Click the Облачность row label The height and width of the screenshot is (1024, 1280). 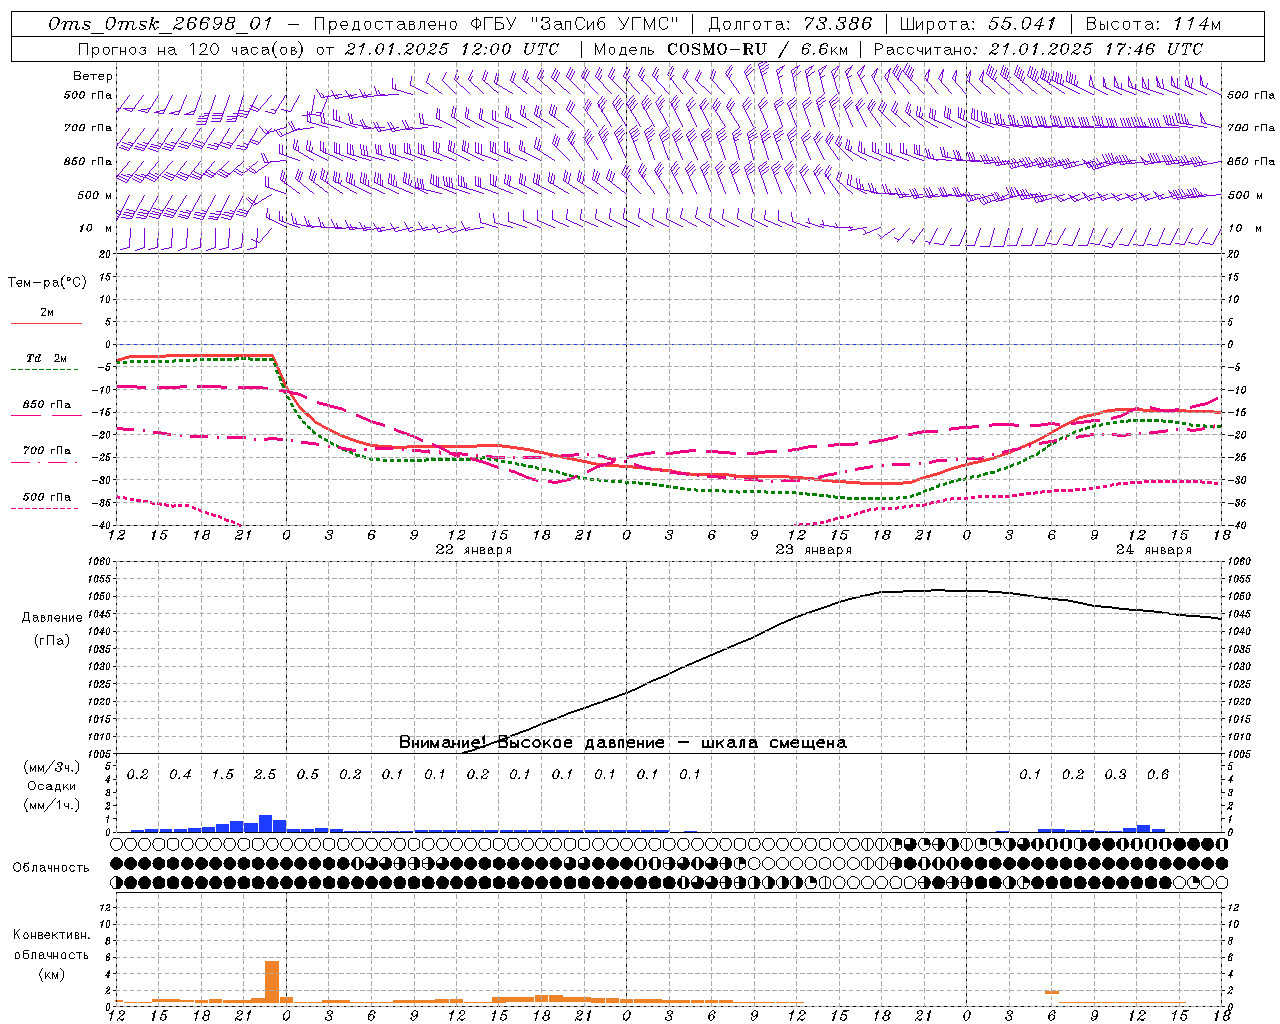coord(51,868)
